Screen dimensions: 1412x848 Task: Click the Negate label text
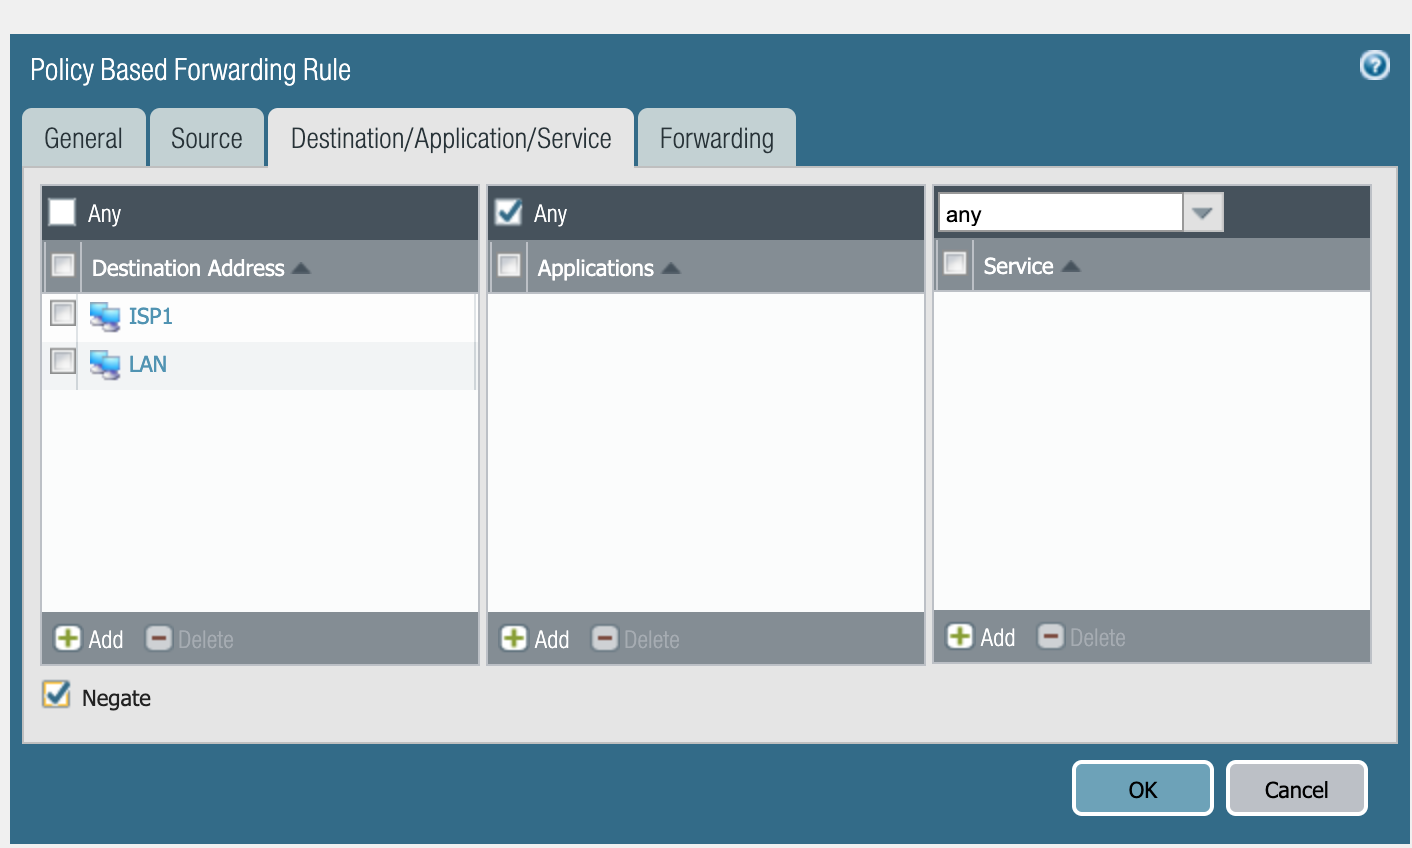click(116, 698)
